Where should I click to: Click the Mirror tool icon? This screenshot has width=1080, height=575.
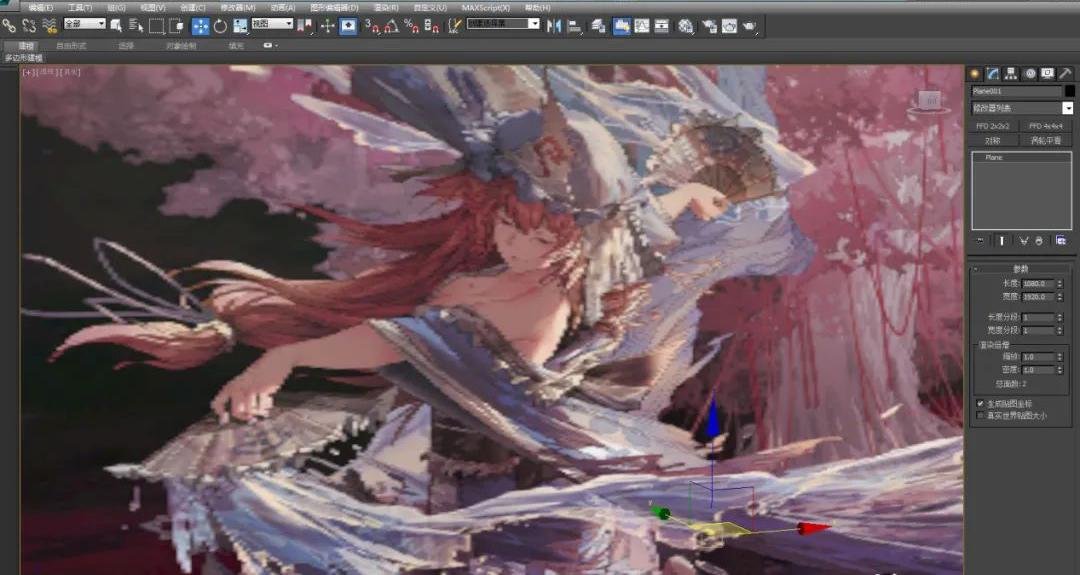554,26
